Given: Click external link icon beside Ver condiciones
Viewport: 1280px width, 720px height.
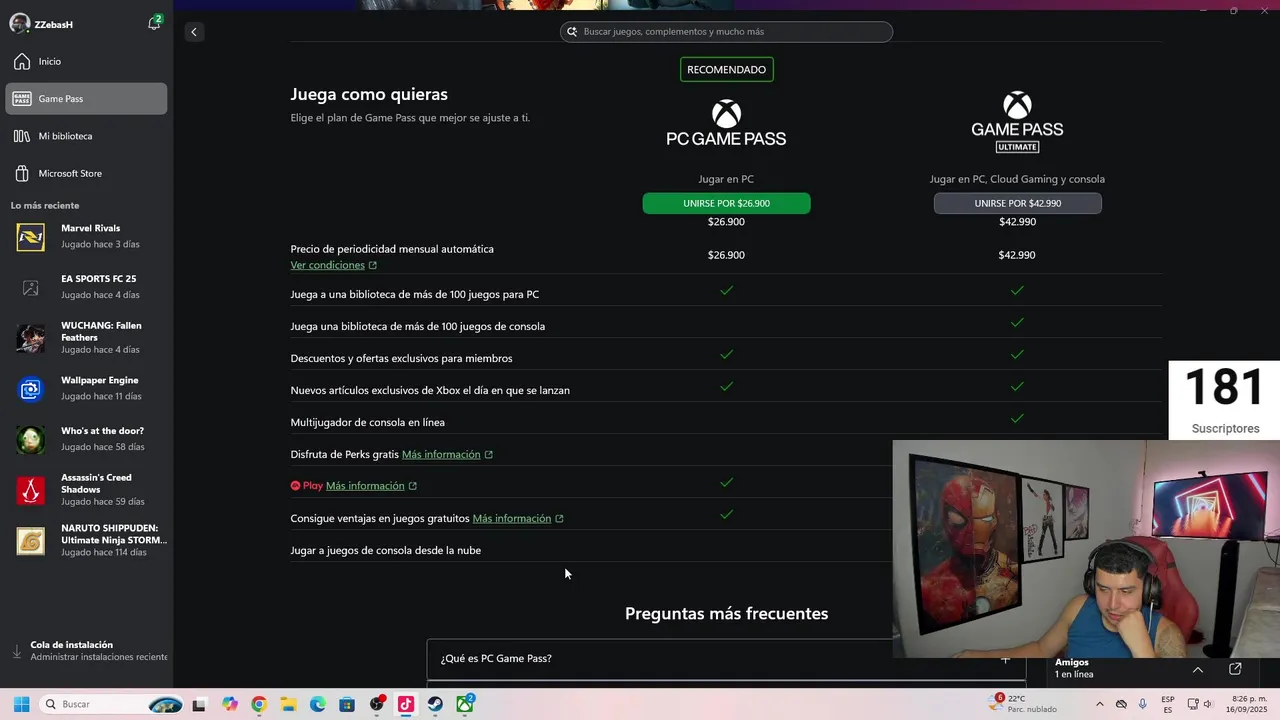Looking at the screenshot, I should pyautogui.click(x=373, y=265).
